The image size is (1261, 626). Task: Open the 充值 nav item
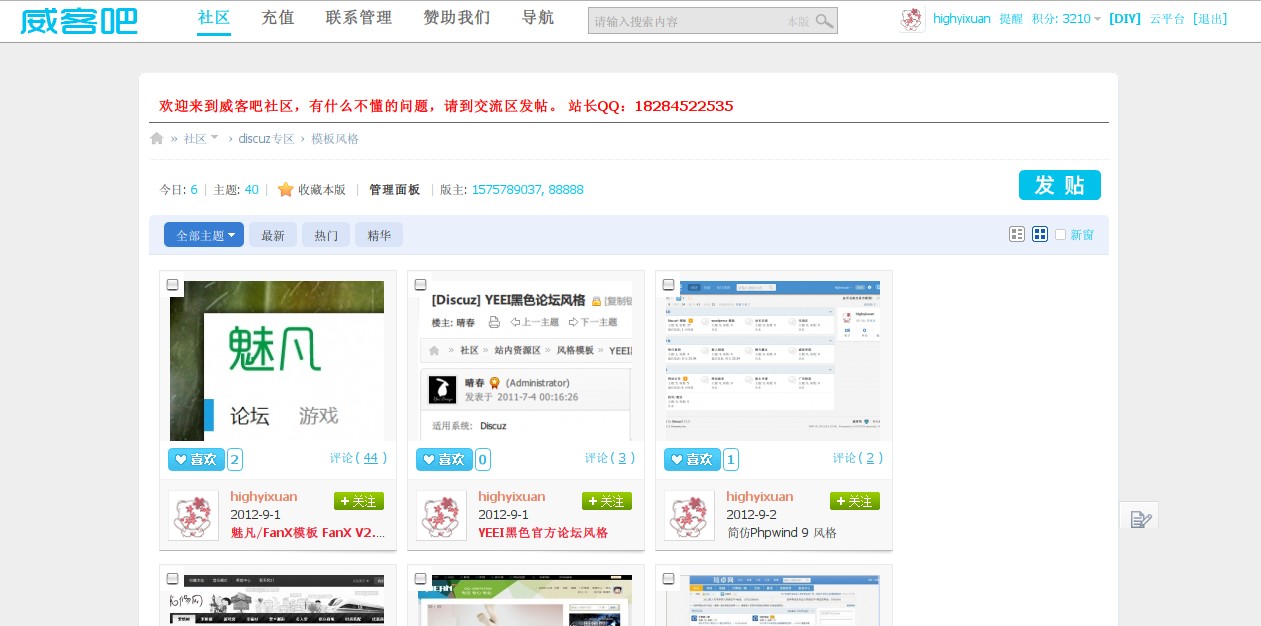(278, 18)
